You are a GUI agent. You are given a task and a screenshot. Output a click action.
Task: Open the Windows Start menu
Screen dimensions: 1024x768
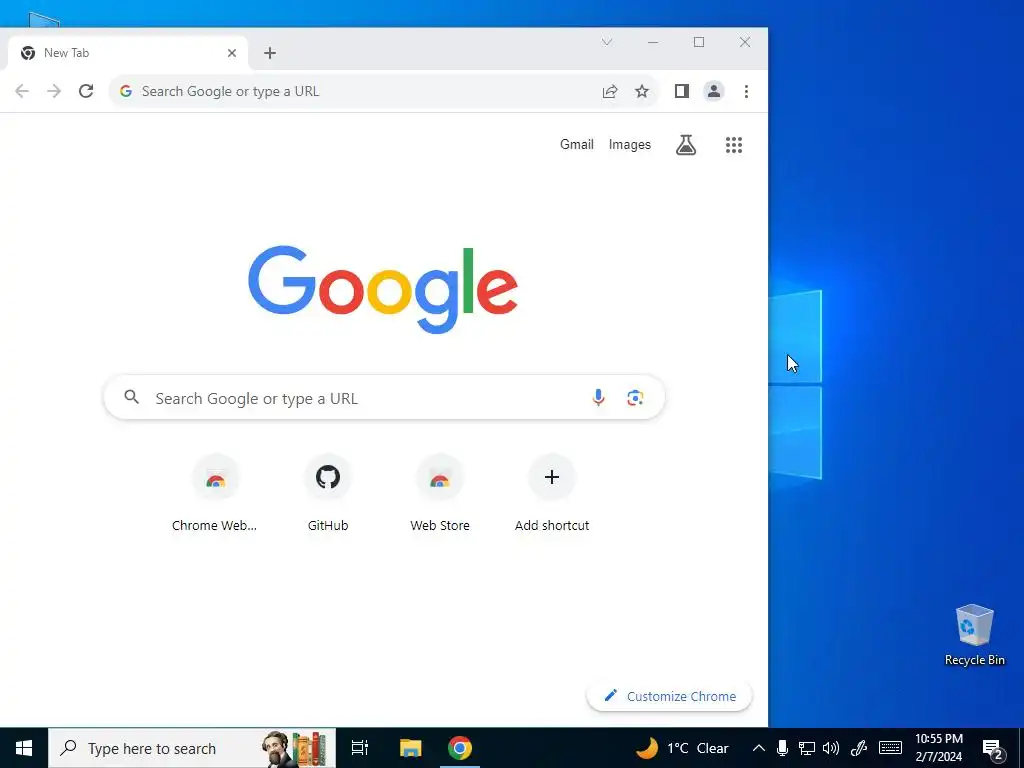(24, 748)
